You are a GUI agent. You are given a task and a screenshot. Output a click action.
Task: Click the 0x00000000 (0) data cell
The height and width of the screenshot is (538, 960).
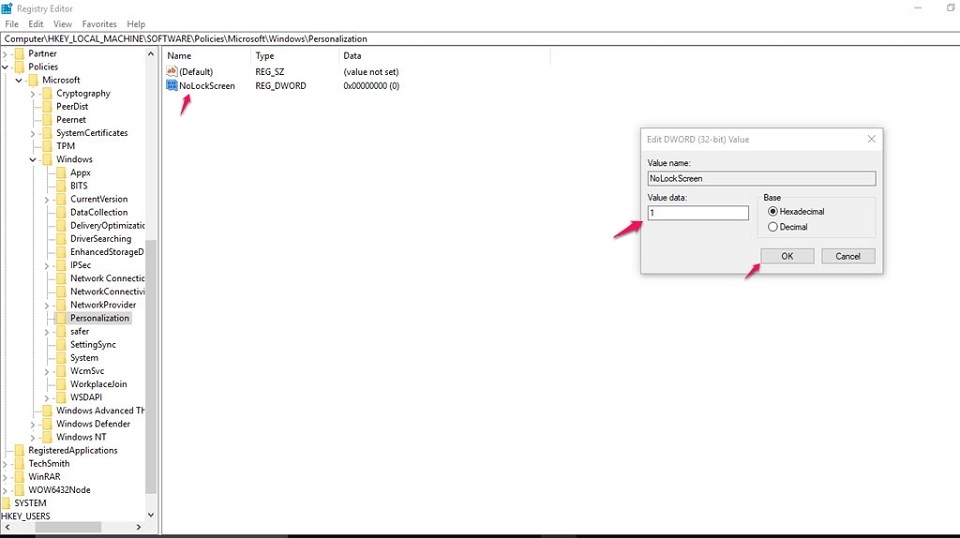371,86
